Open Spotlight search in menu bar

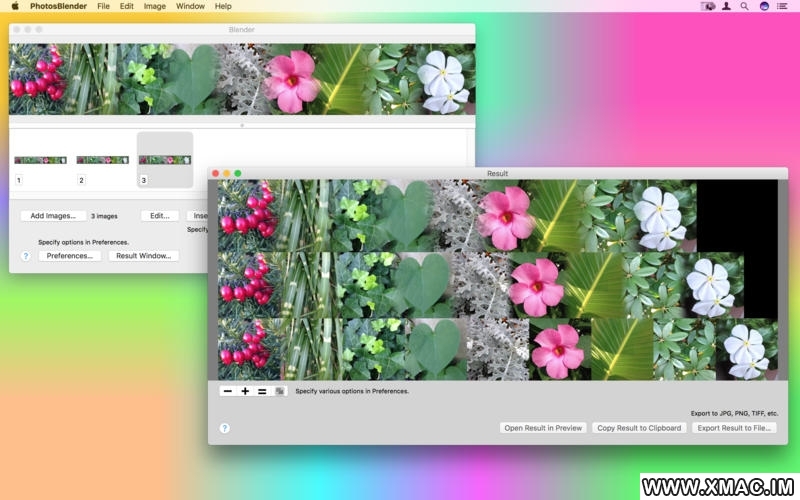pyautogui.click(x=744, y=6)
